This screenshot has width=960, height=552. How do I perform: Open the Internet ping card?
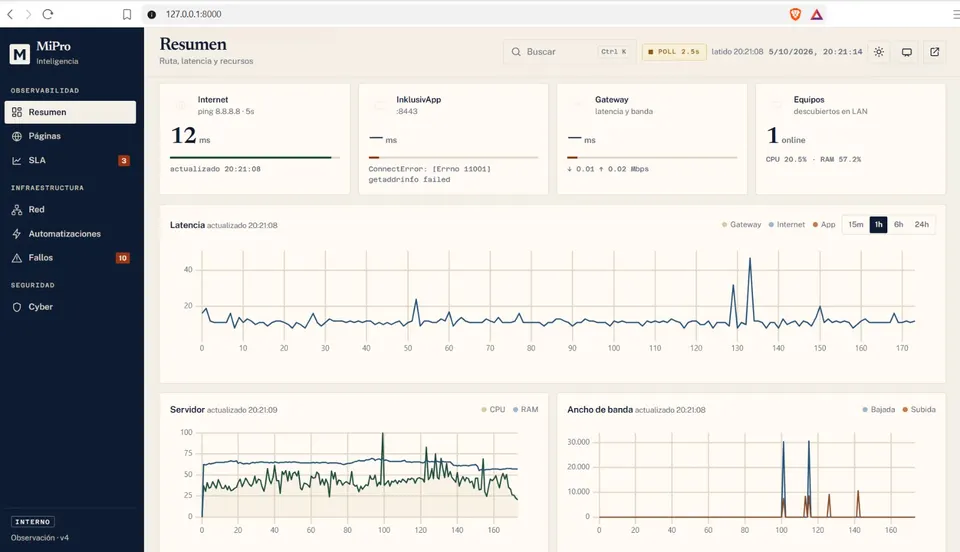pos(255,139)
